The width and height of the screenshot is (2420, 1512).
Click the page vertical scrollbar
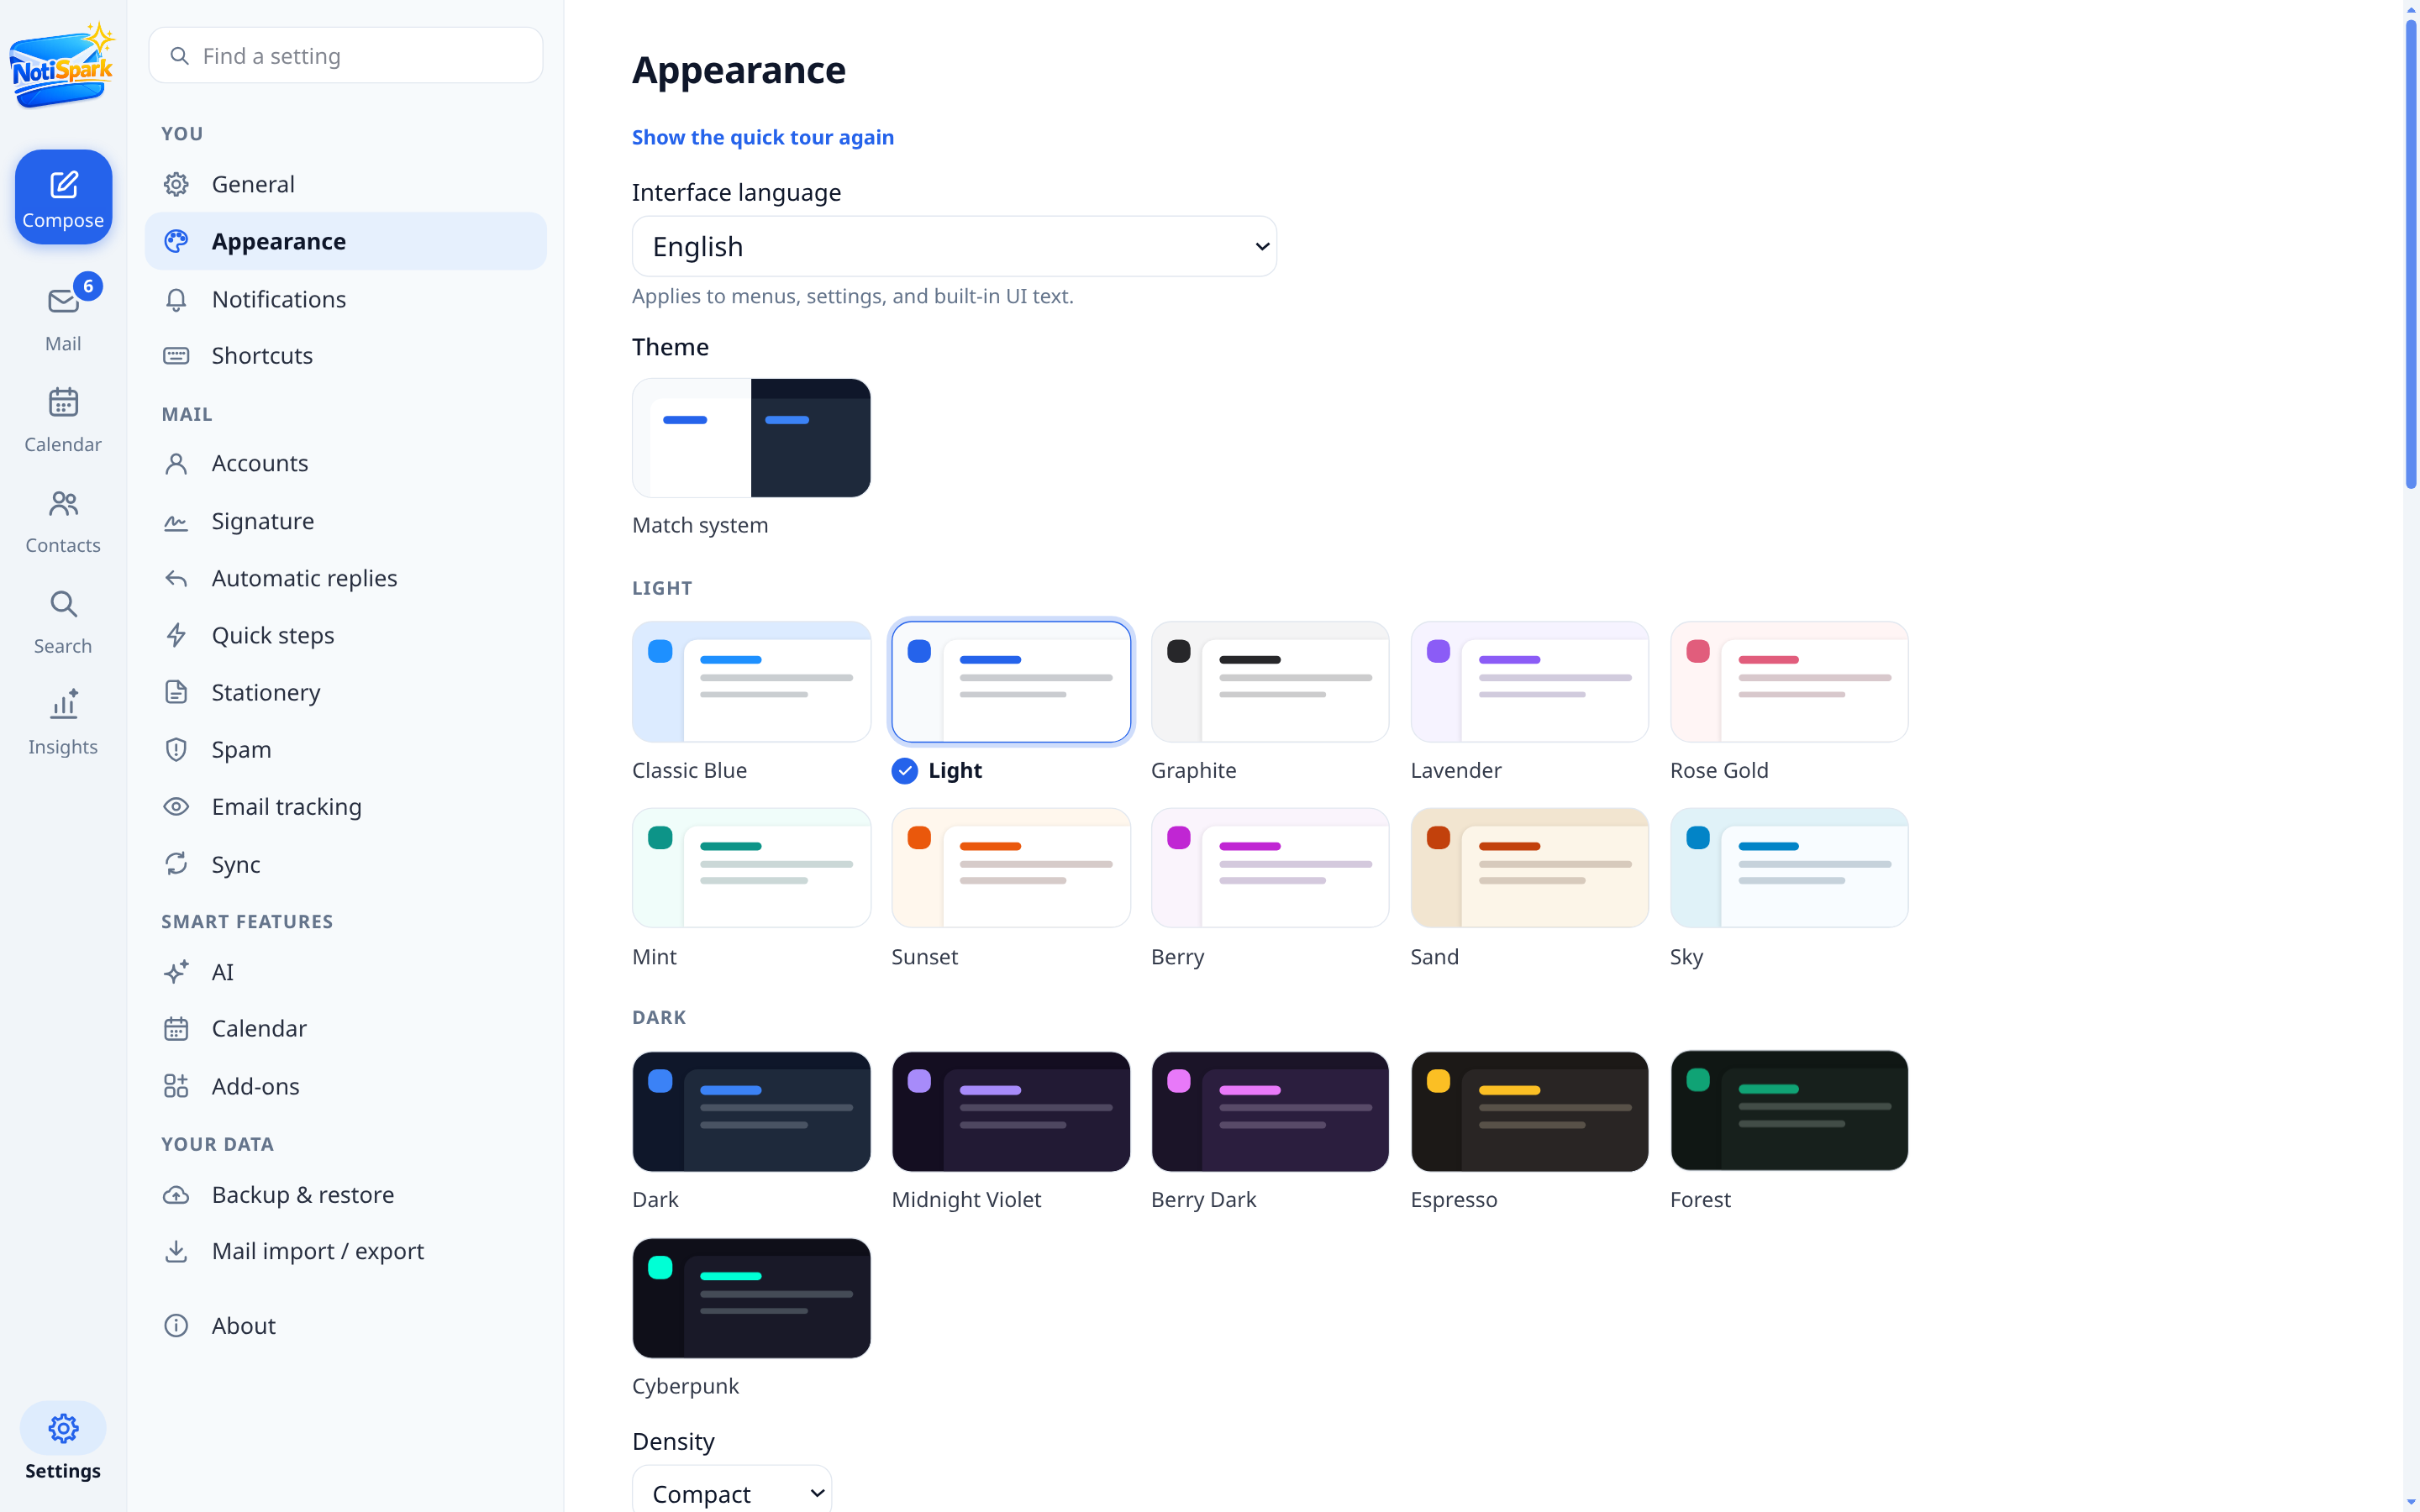point(2411,255)
